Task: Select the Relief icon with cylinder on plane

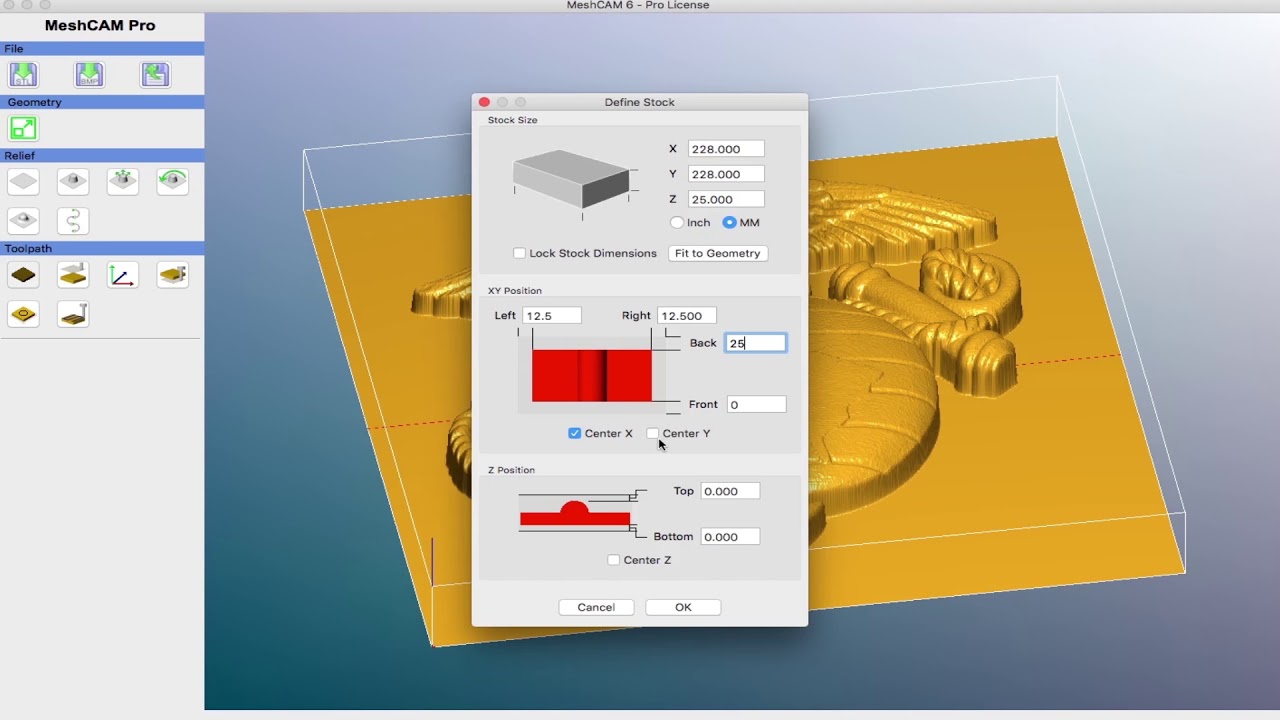Action: (73, 181)
